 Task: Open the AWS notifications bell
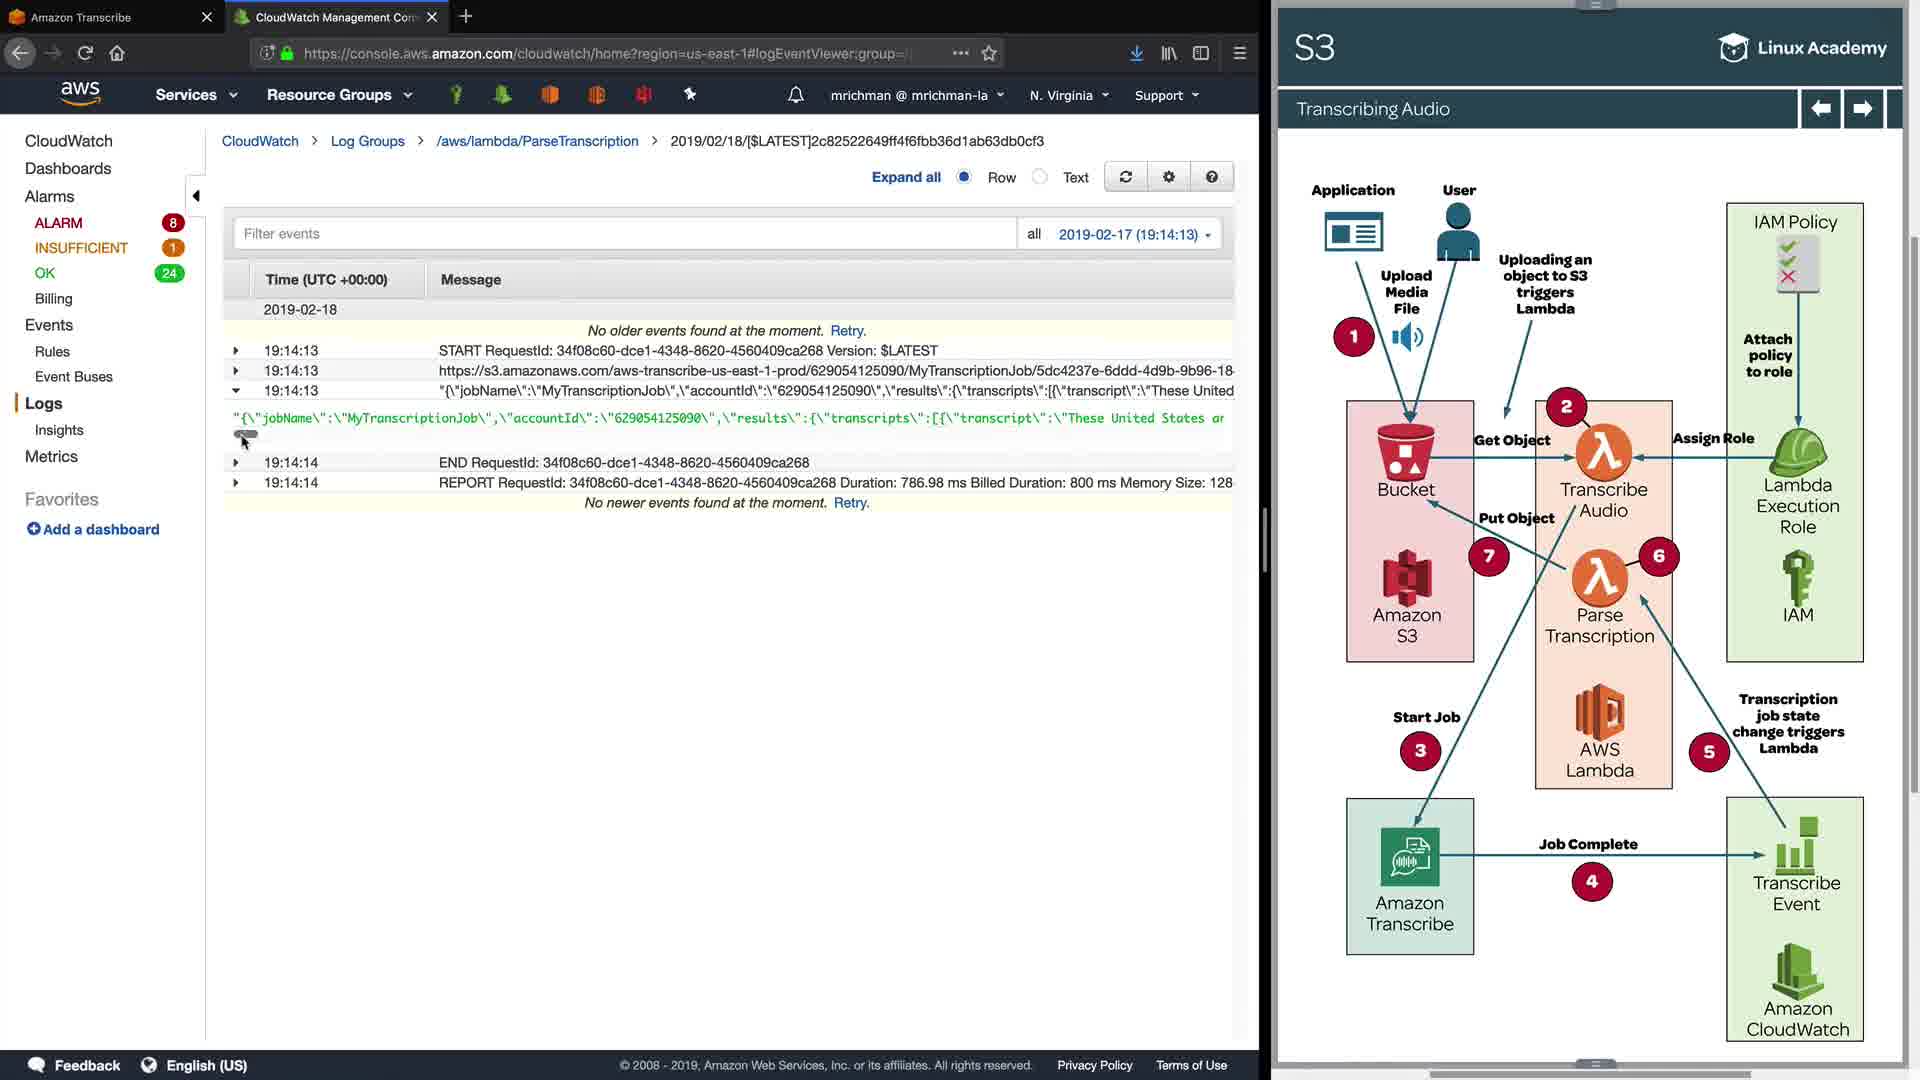coord(796,95)
